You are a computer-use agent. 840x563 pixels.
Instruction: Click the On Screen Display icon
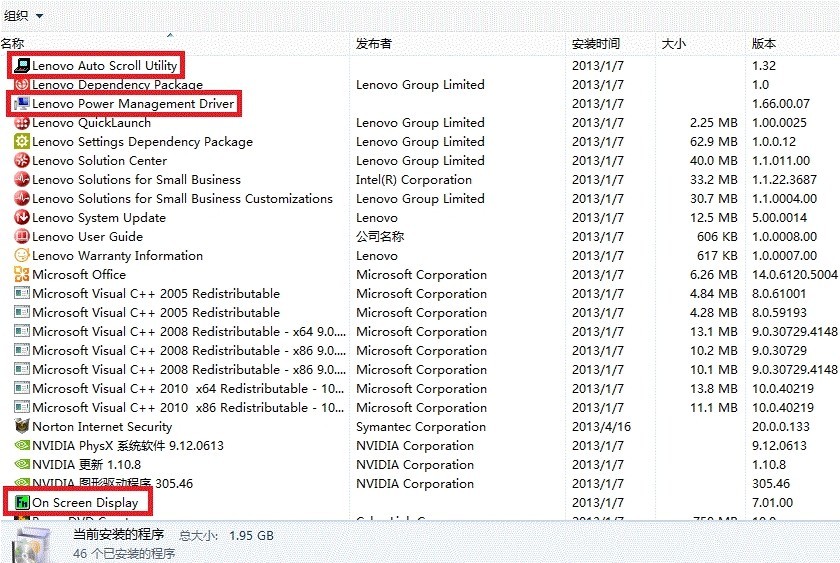[x=22, y=502]
